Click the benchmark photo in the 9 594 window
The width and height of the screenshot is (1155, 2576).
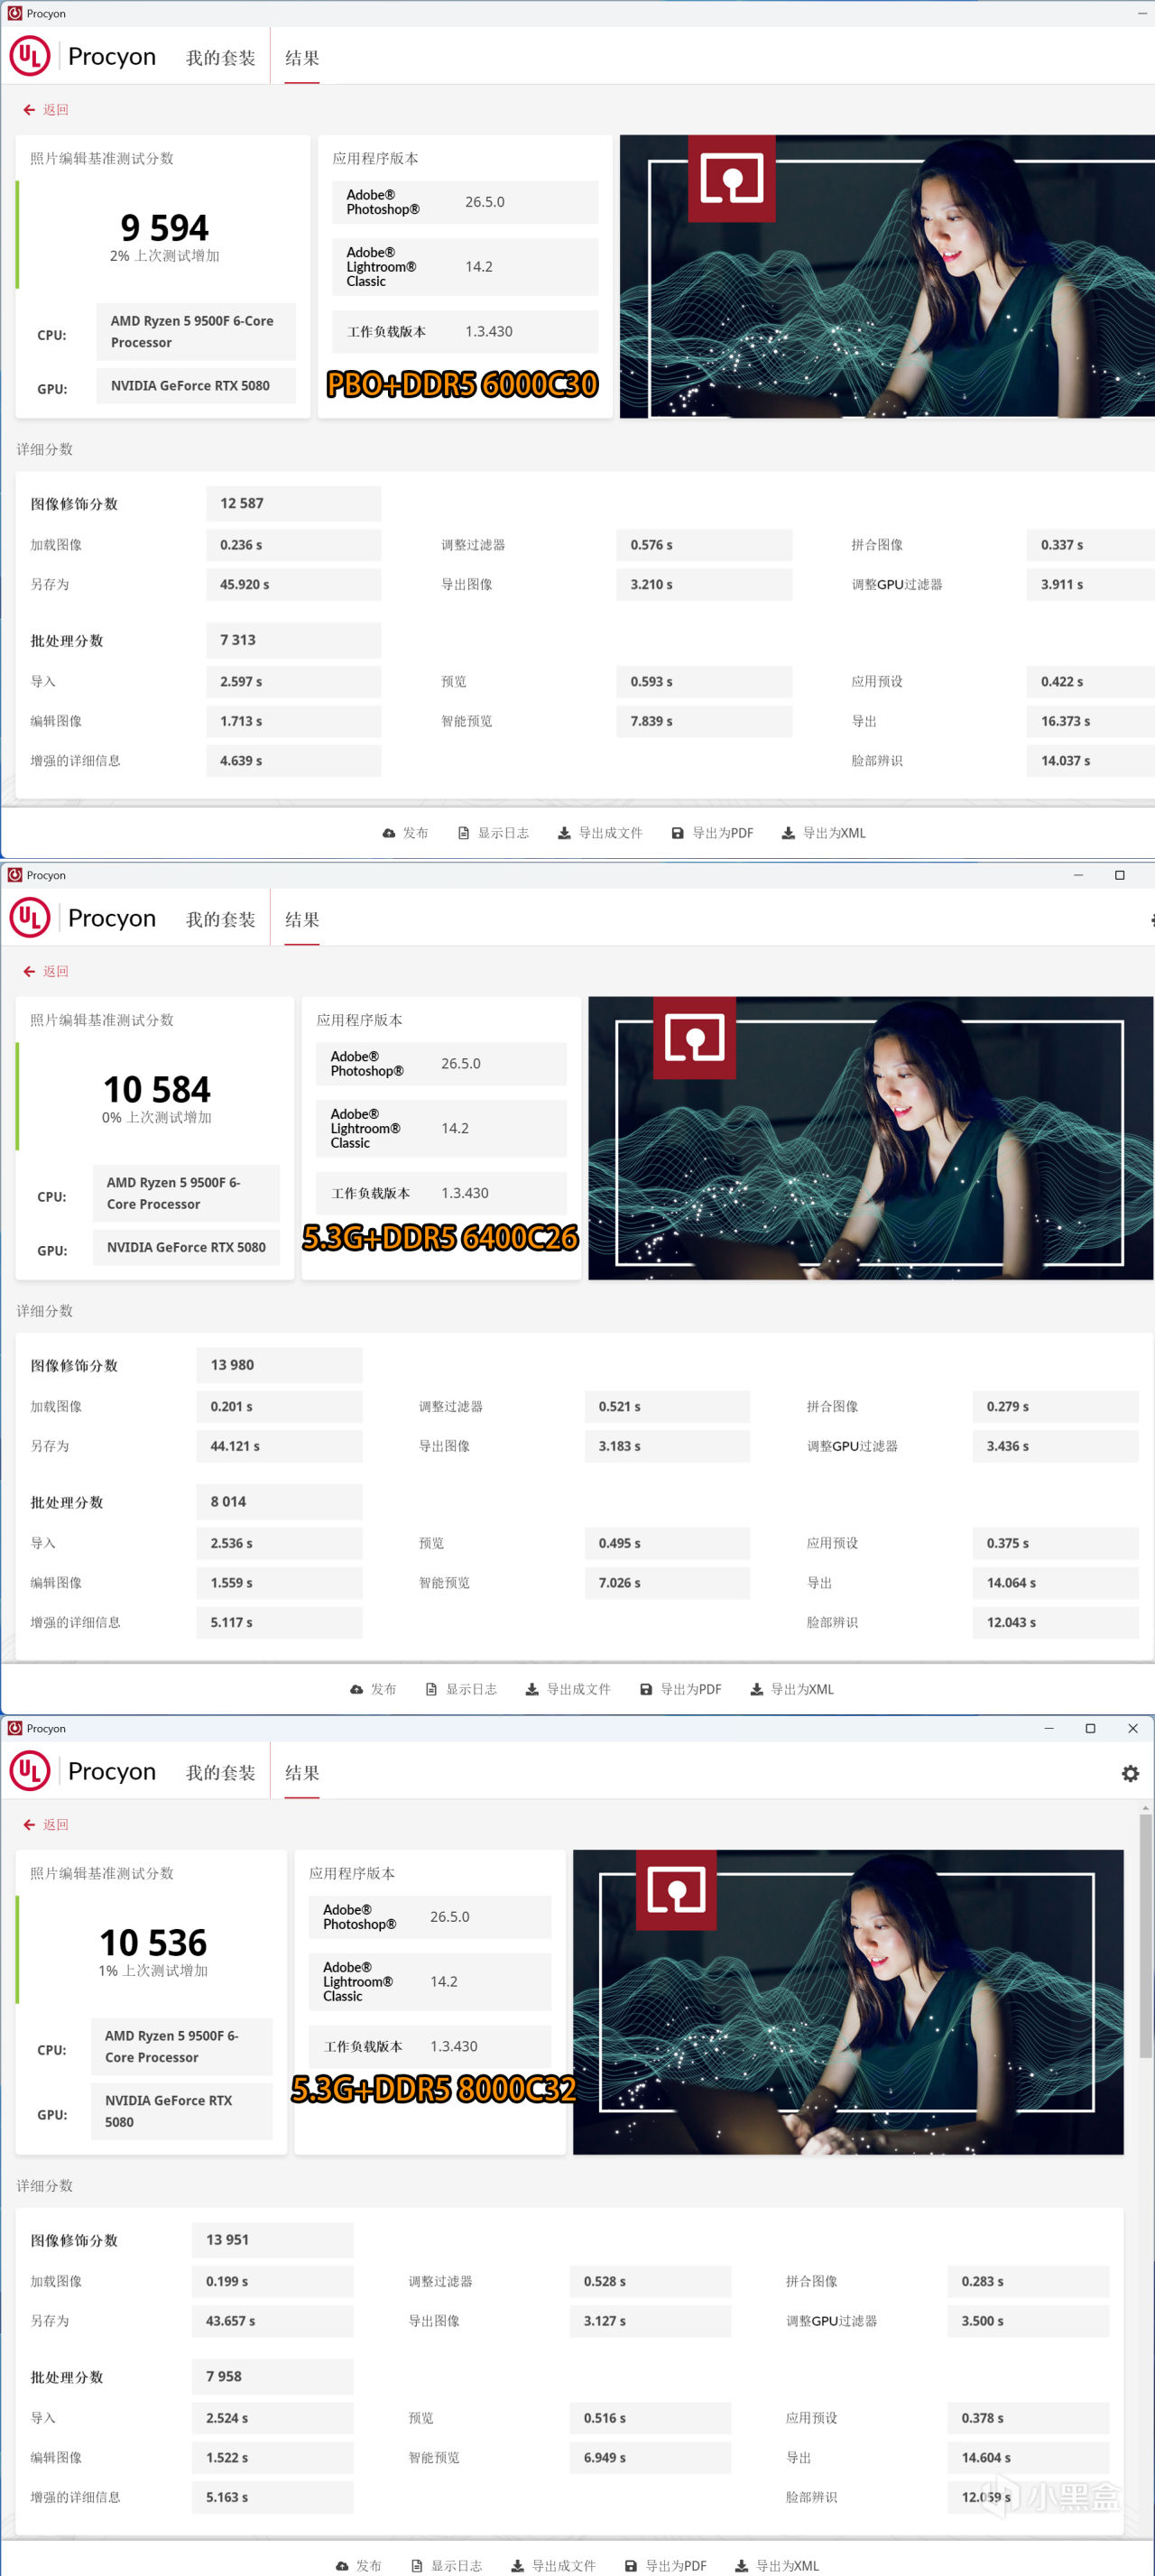click(887, 276)
